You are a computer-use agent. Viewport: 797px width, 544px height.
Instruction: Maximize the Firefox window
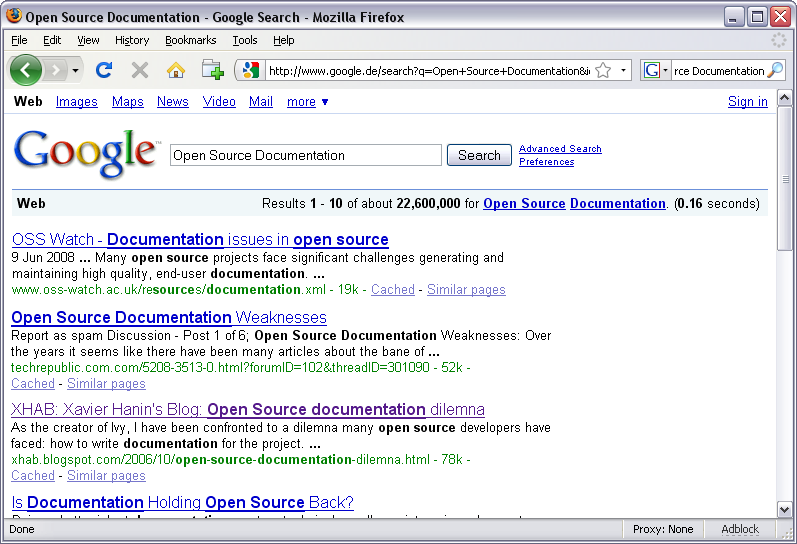point(757,17)
